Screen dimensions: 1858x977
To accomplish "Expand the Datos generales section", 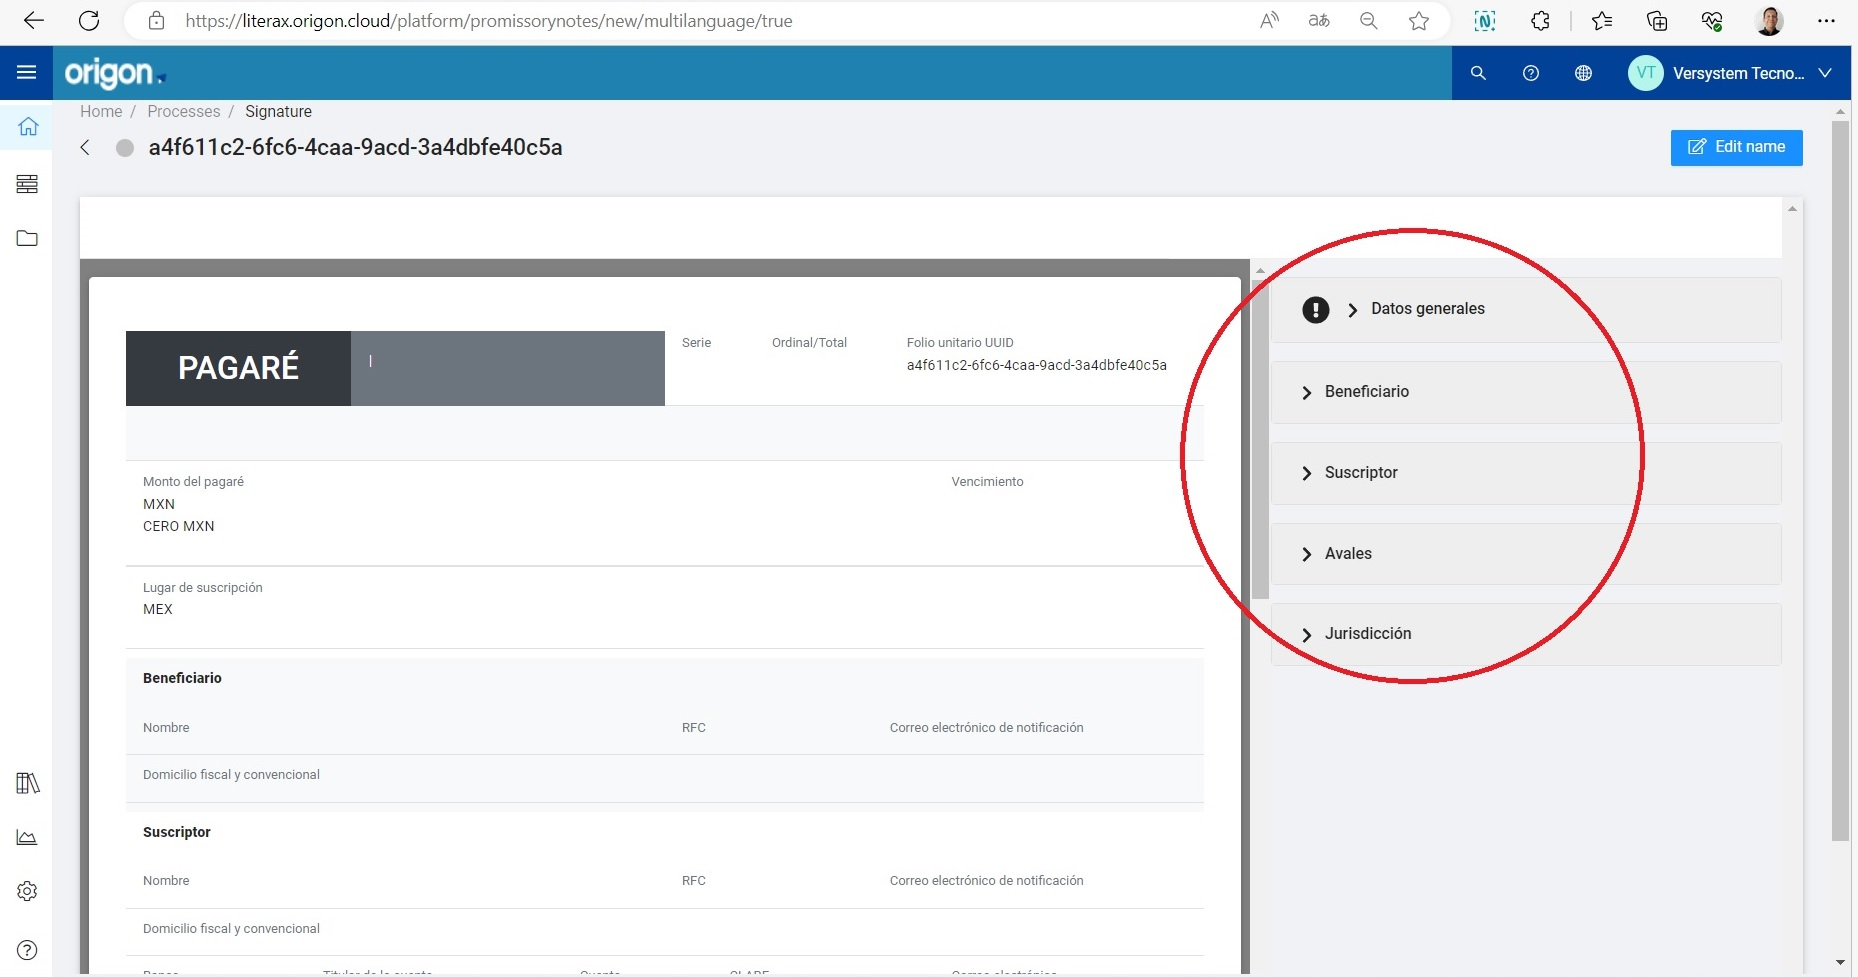I will coord(1427,309).
